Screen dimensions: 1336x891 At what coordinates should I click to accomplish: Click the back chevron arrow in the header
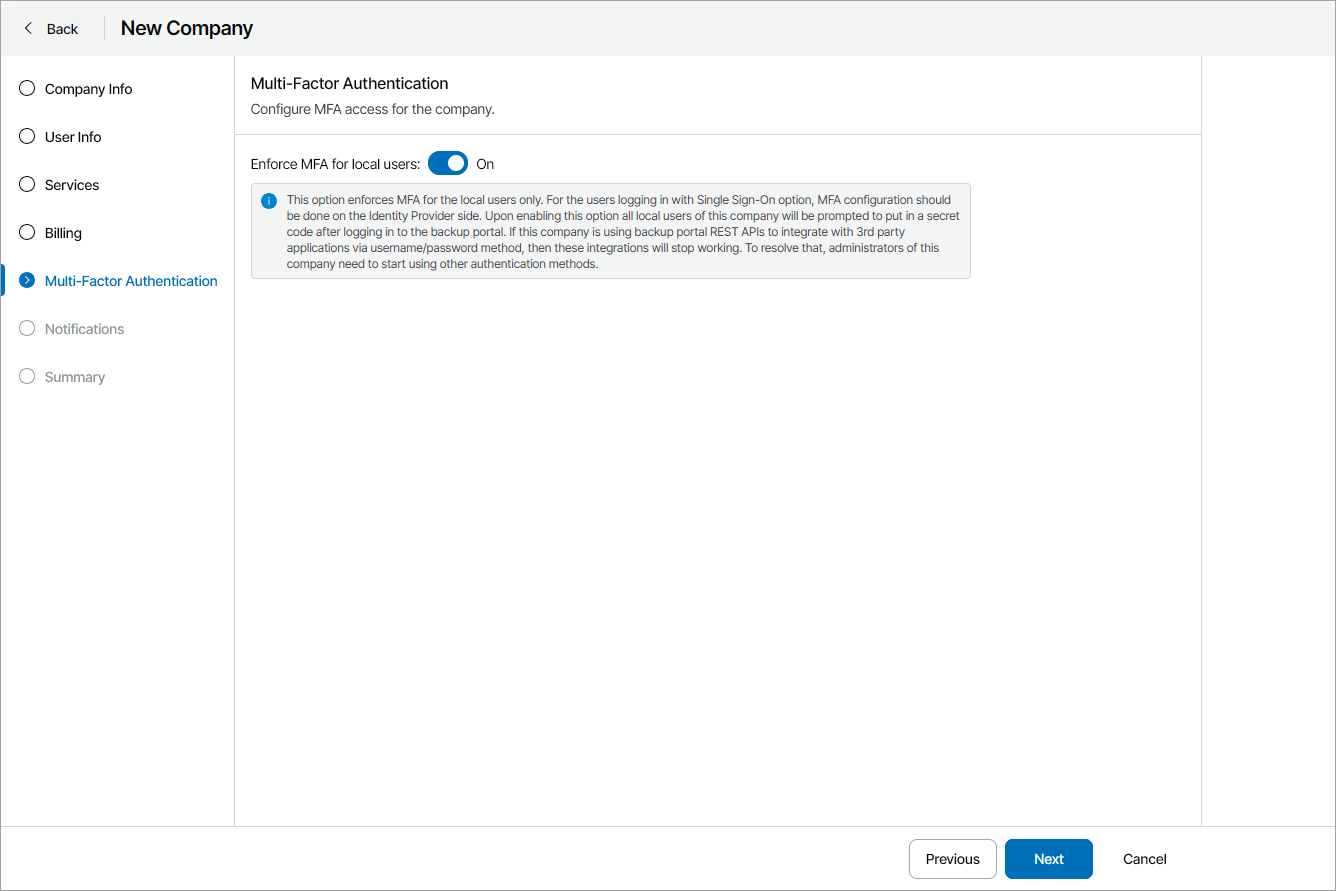[x=26, y=28]
